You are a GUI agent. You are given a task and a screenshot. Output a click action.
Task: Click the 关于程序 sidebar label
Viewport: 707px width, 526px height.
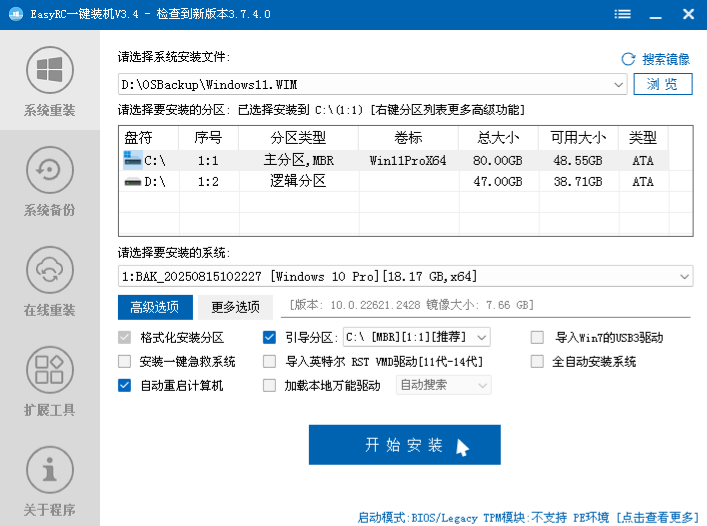point(50,510)
